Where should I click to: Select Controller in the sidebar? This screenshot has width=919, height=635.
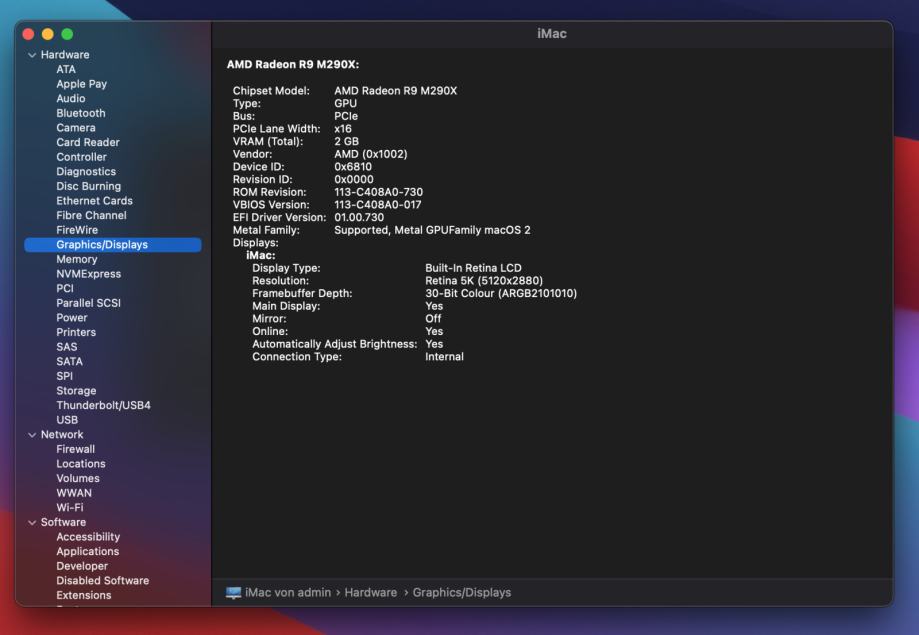pyautogui.click(x=81, y=157)
